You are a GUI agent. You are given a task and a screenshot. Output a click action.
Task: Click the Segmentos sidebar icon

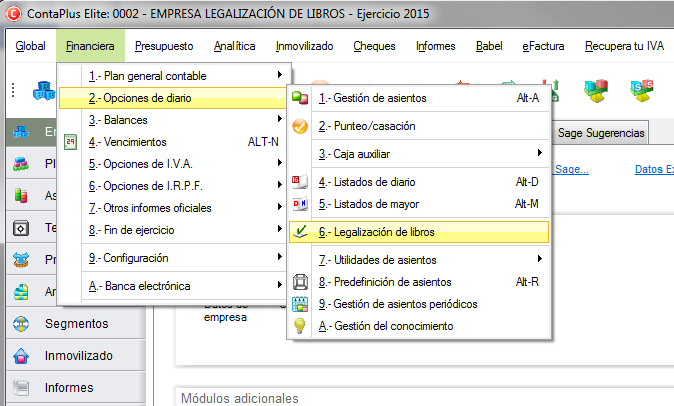(21, 324)
